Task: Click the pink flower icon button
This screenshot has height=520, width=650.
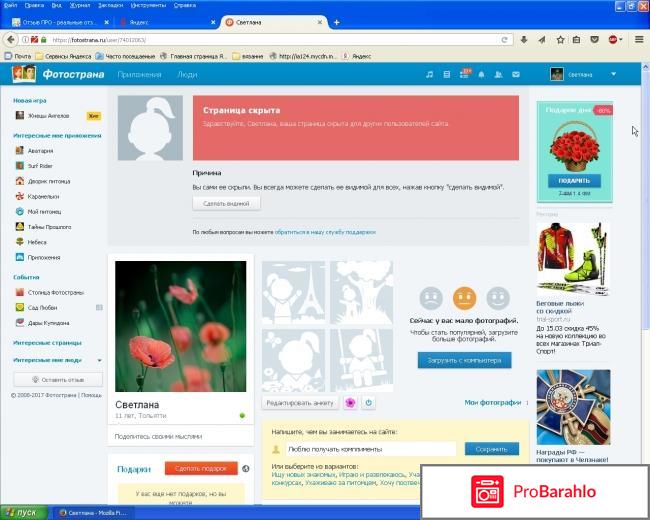Action: click(x=350, y=402)
